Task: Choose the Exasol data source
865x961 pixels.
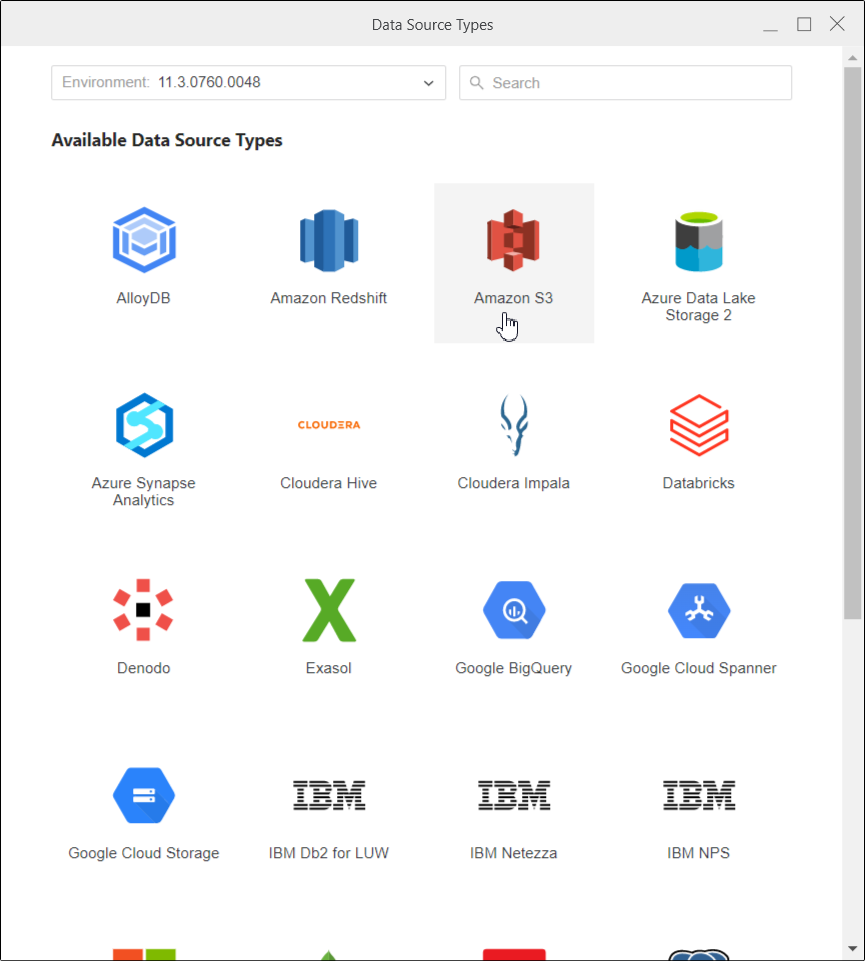Action: pyautogui.click(x=329, y=610)
